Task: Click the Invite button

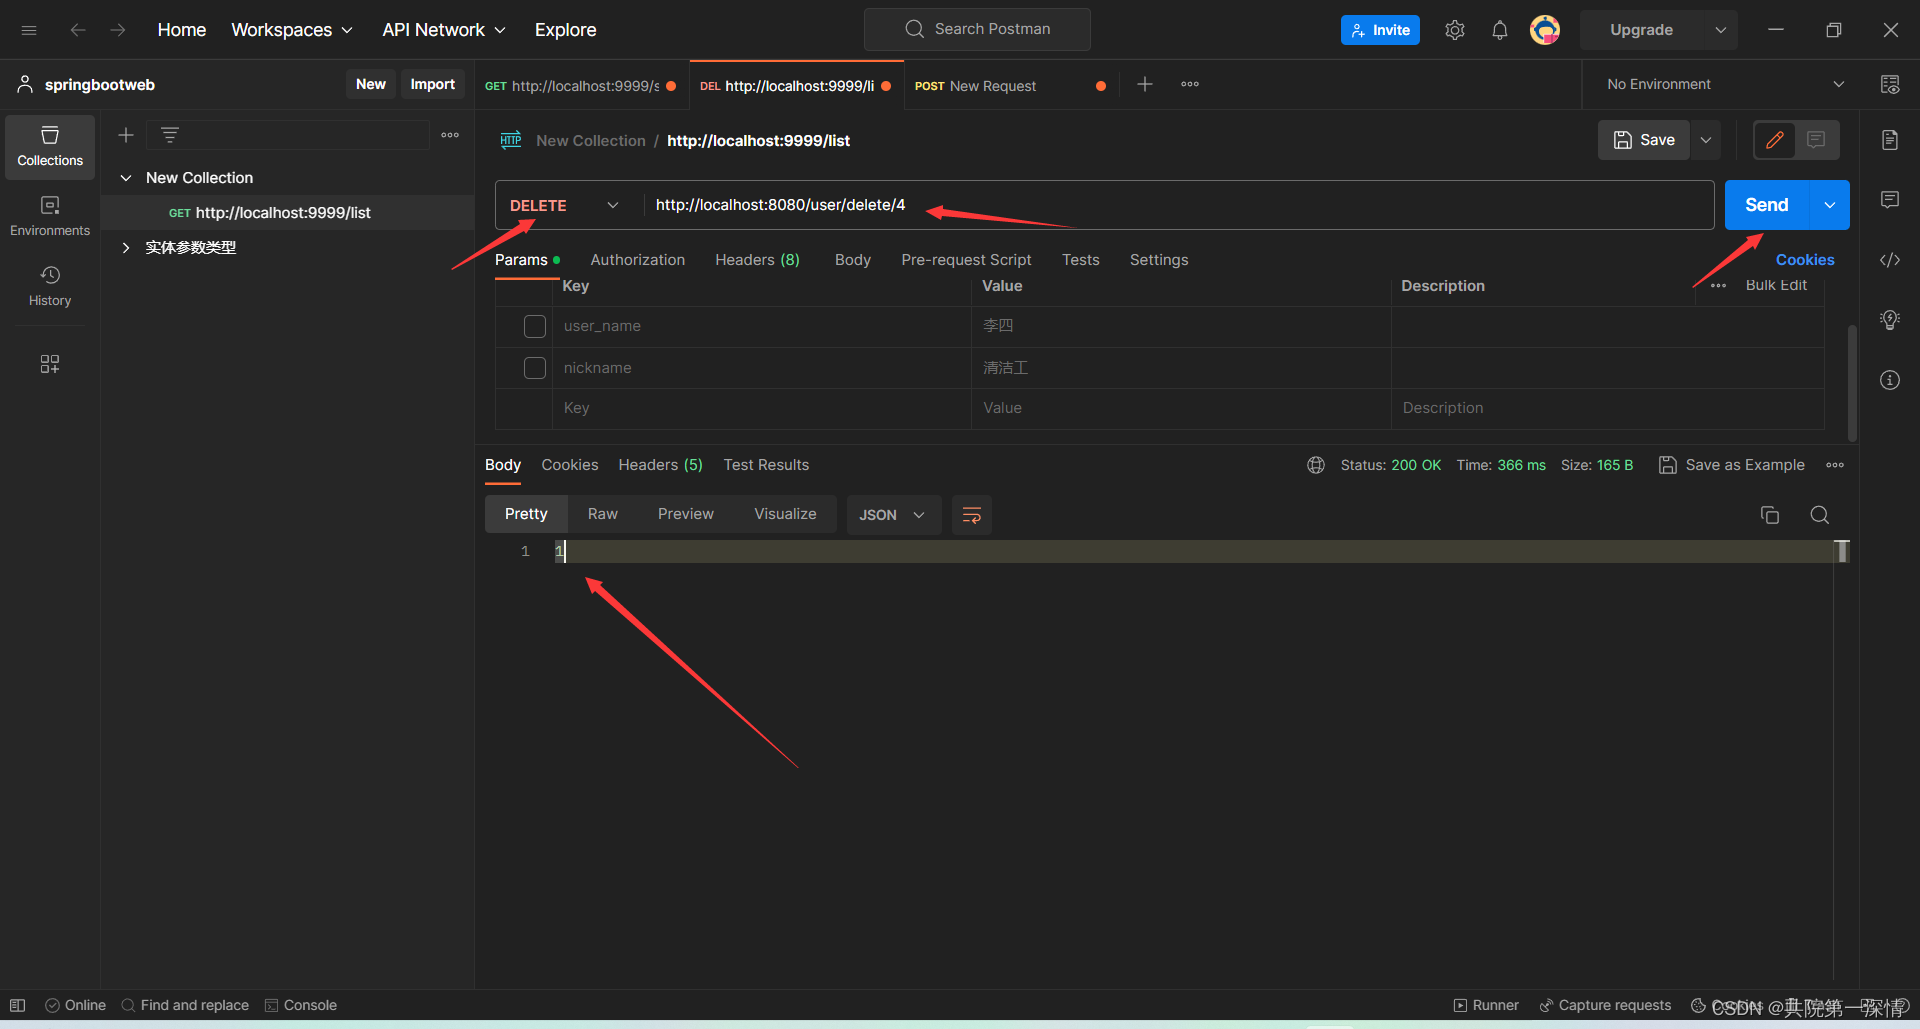Action: [x=1380, y=30]
